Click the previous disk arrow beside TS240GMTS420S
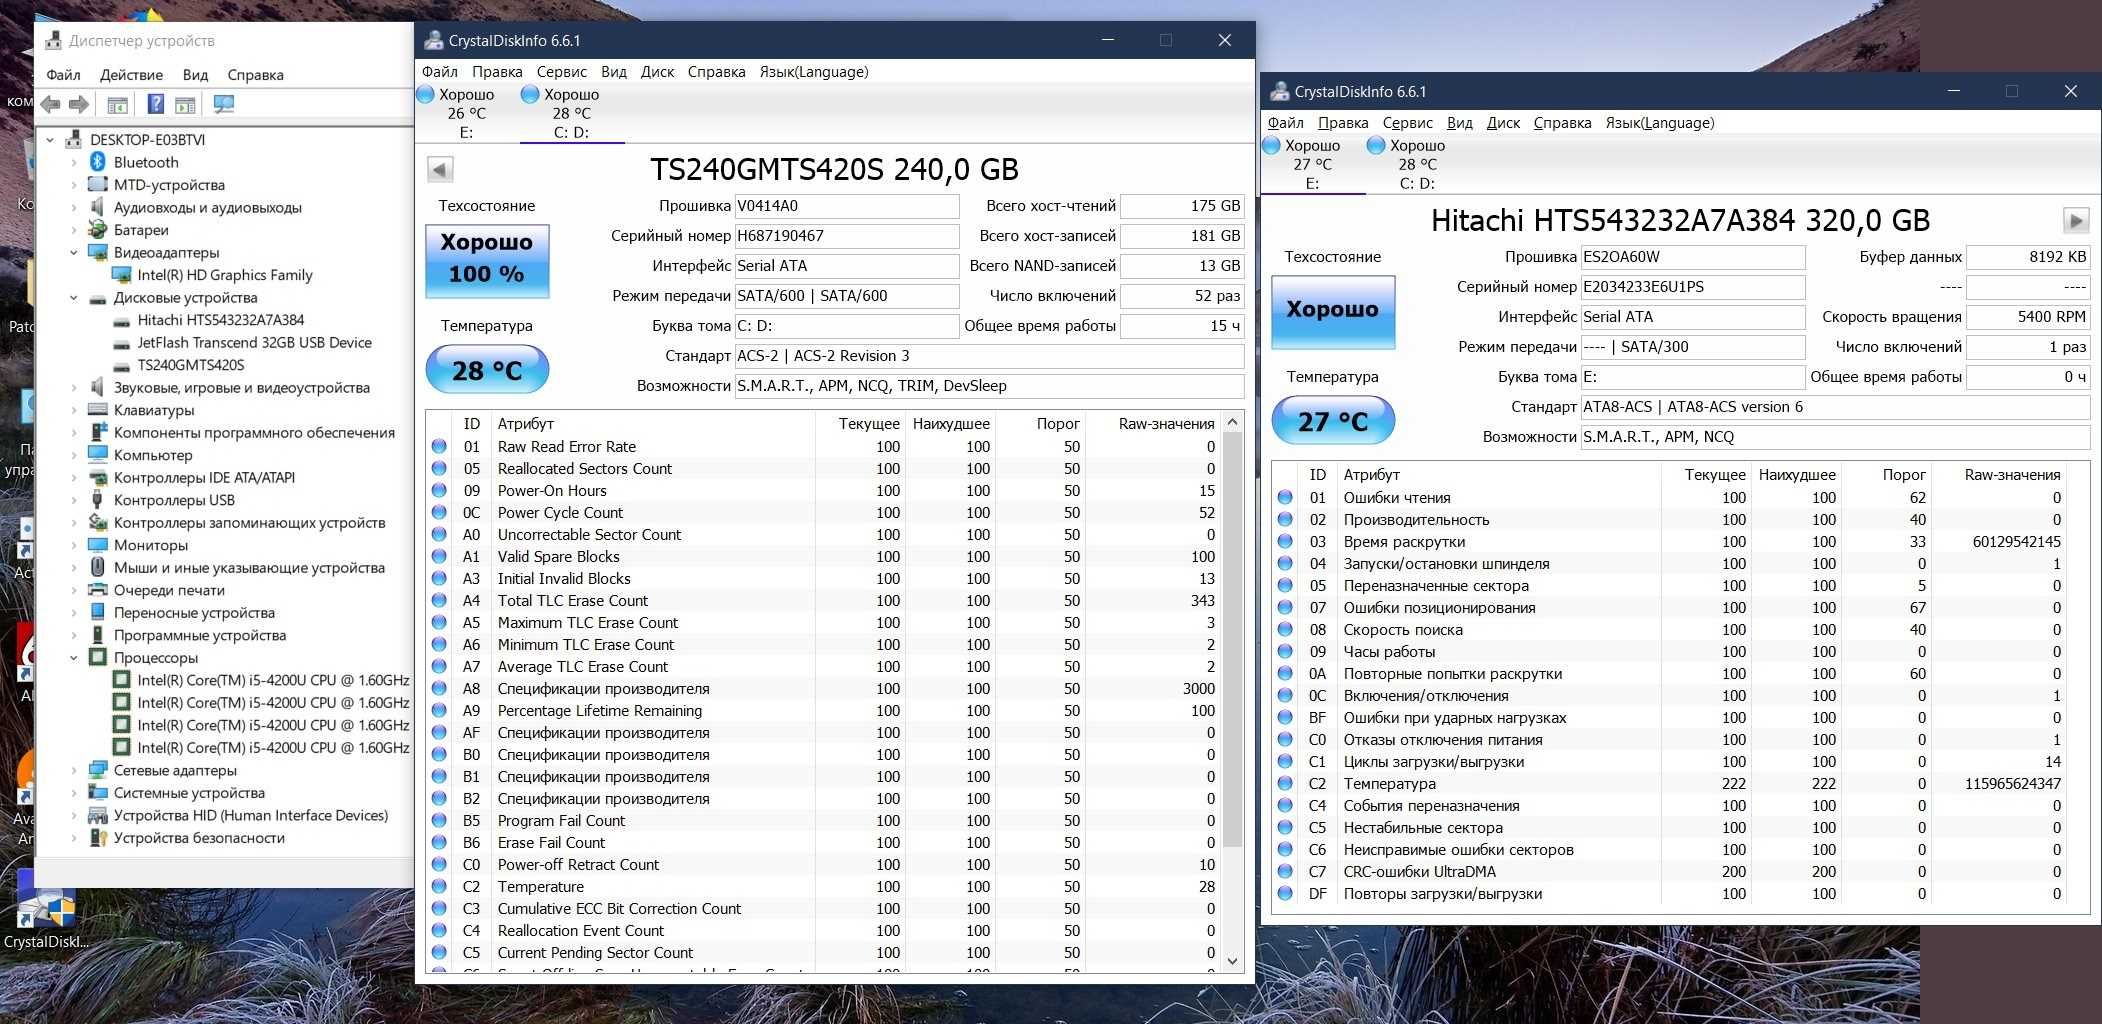 point(440,169)
